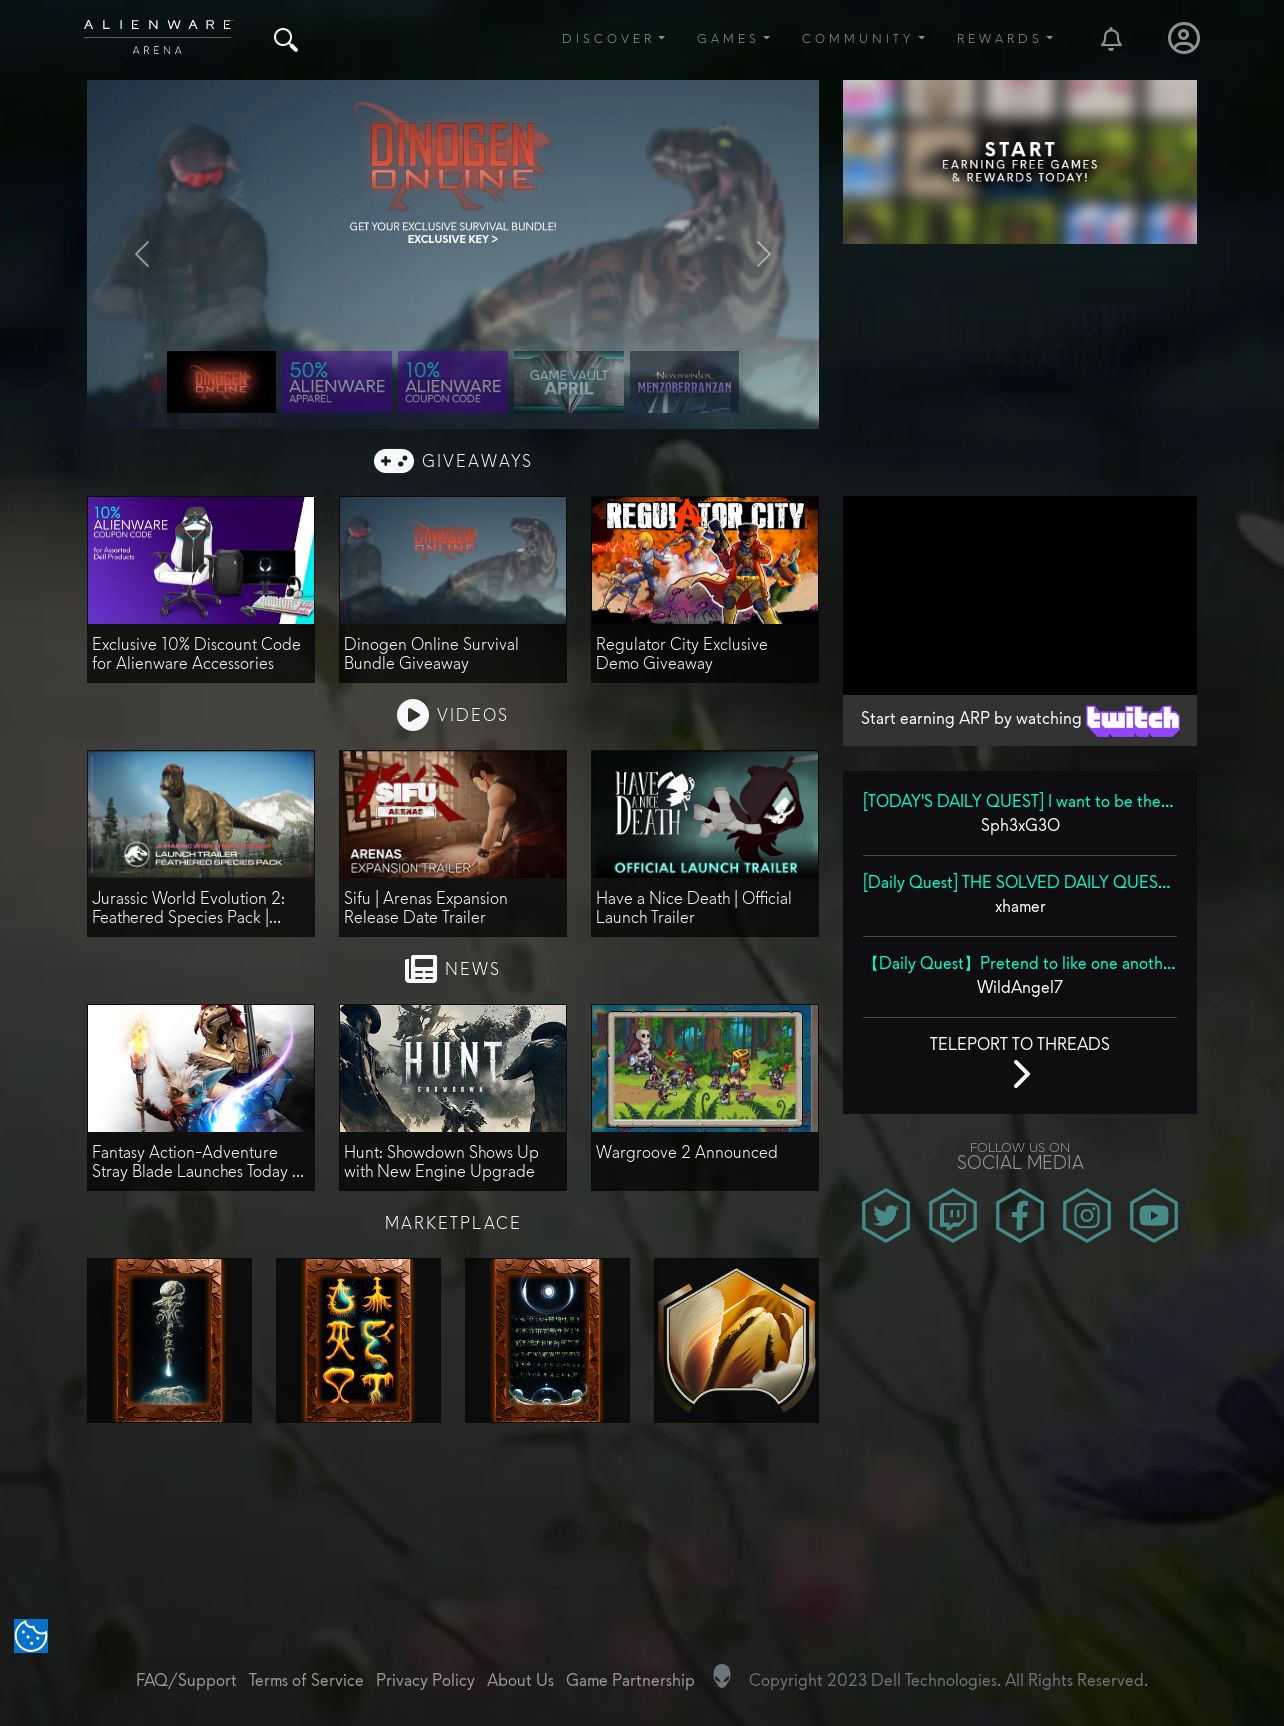Open The Solved Daily Quest thread
The width and height of the screenshot is (1284, 1726).
[1016, 882]
